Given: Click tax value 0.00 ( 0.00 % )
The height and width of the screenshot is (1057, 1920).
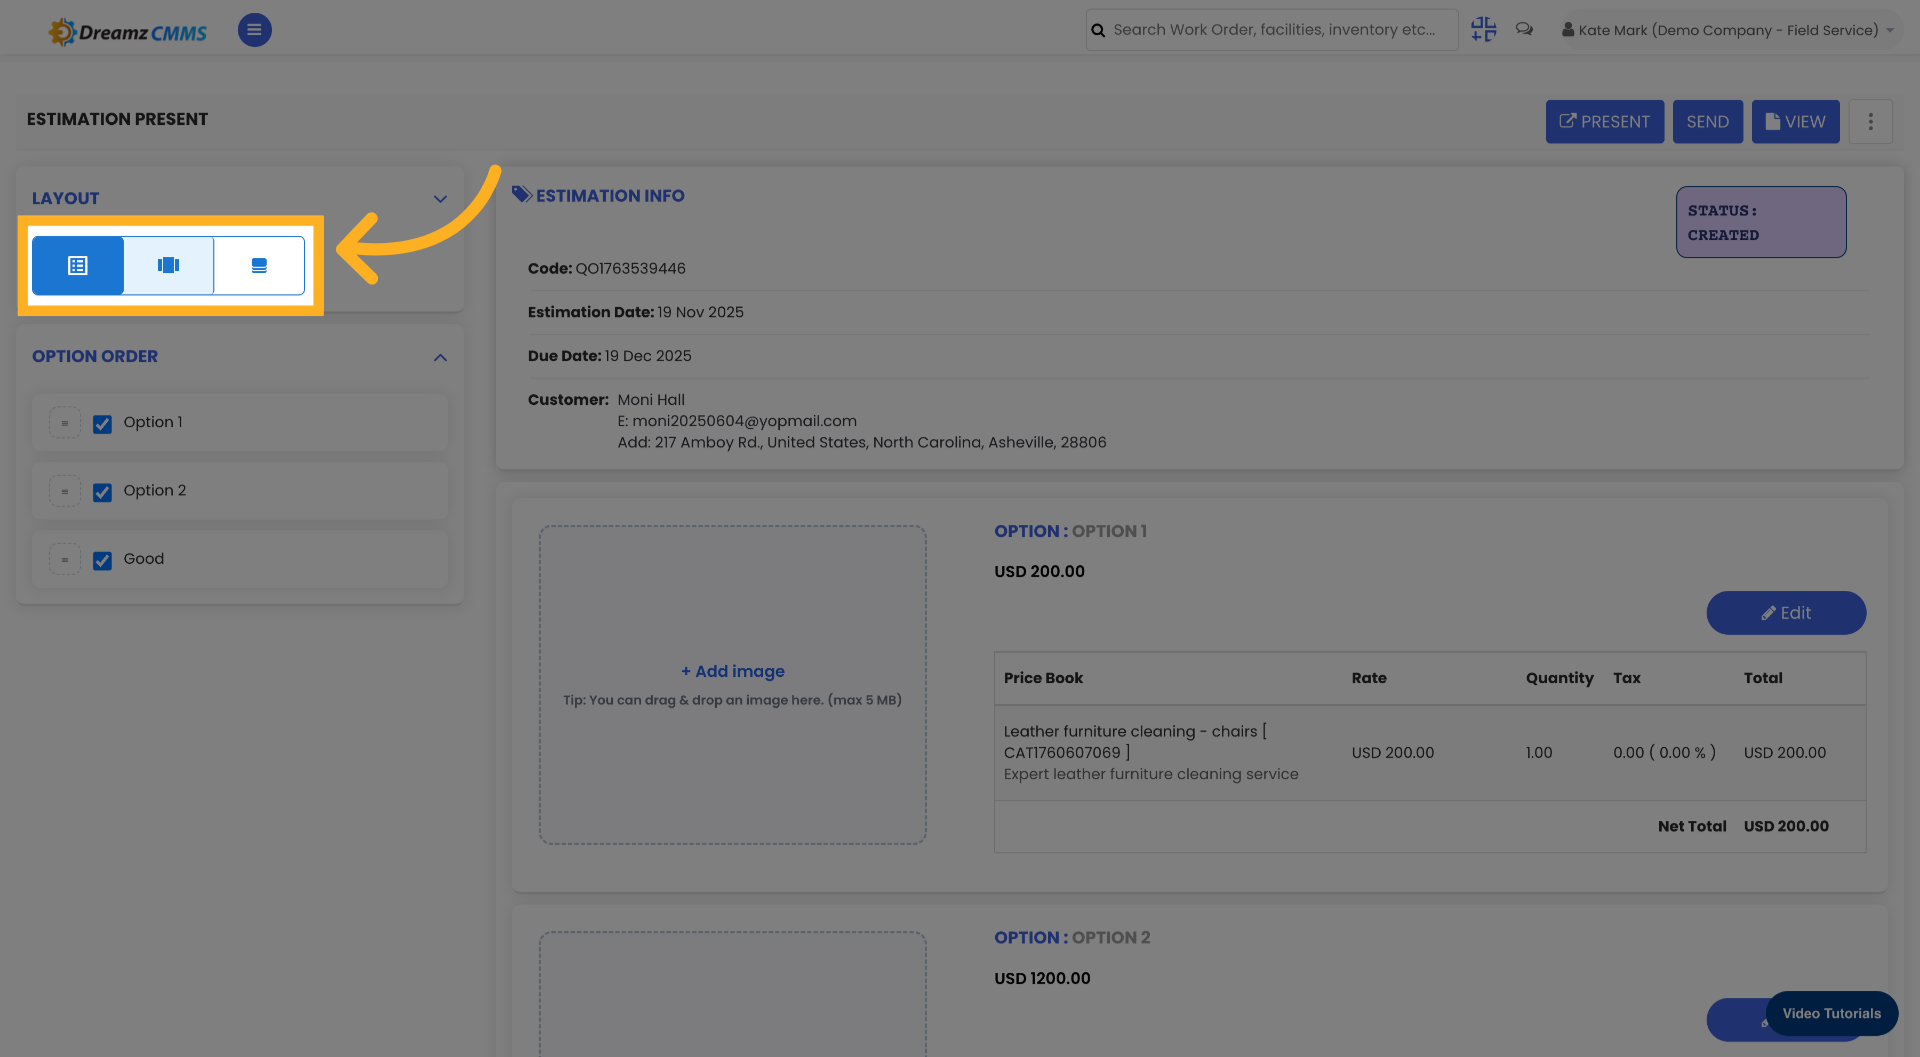Looking at the screenshot, I should click(1664, 752).
